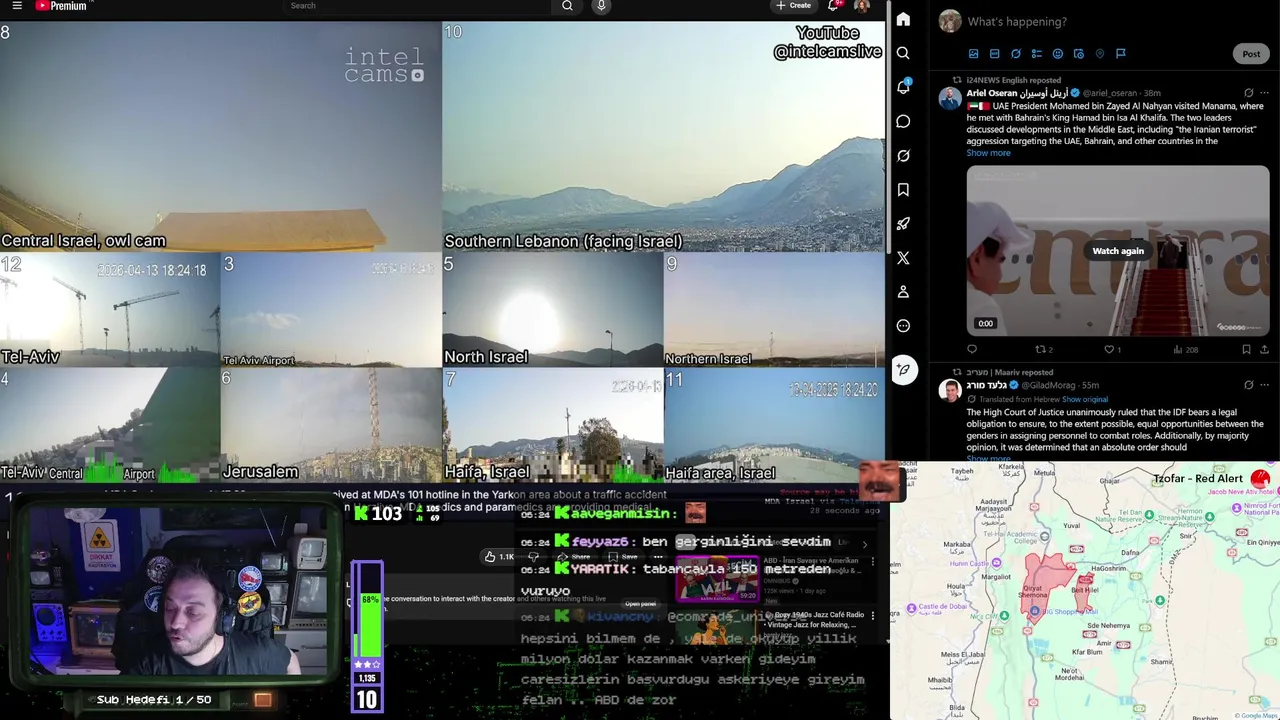Save the YouTube video to a playlist
The height and width of the screenshot is (720, 1280).
[624, 556]
